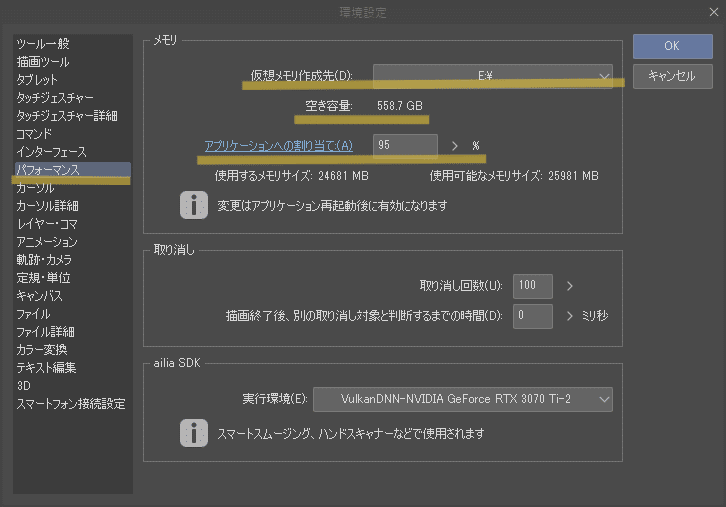Expand memory allocation slider arrow
The image size is (726, 507).
(x=455, y=146)
